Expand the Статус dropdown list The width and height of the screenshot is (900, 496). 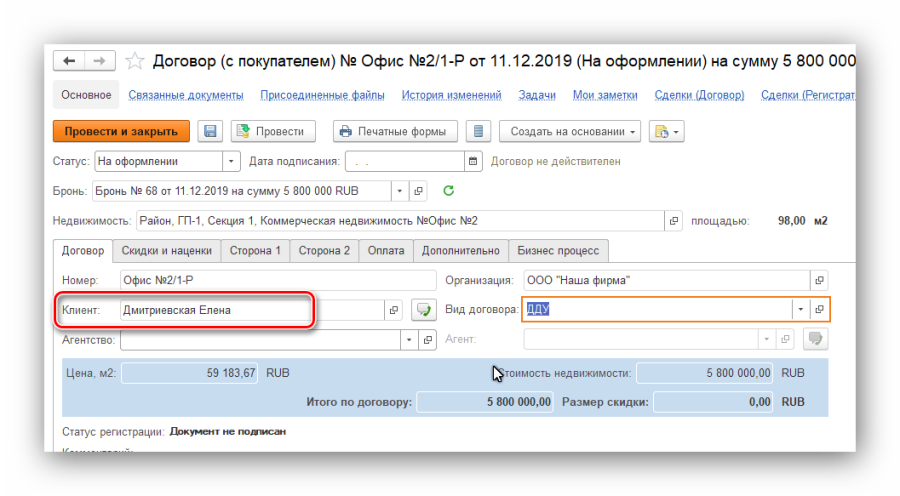(232, 161)
